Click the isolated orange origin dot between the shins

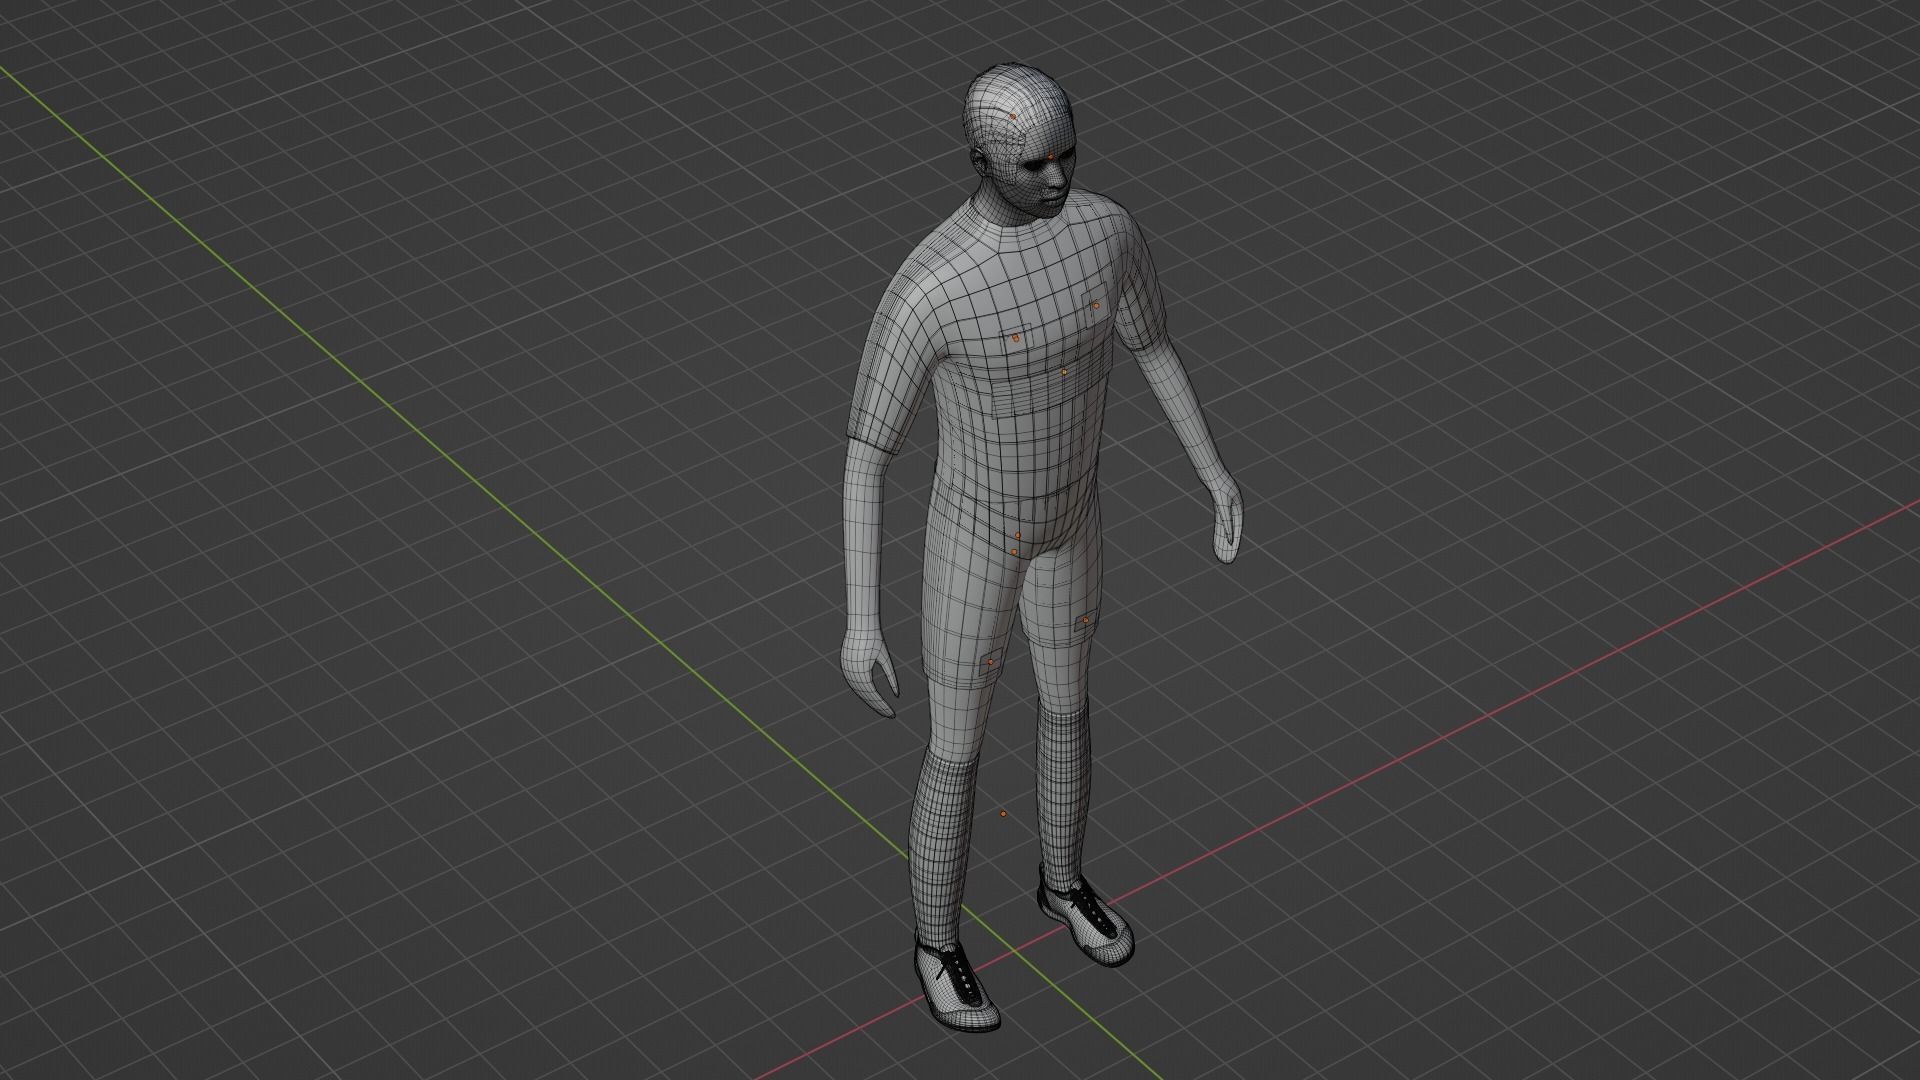1004,813
